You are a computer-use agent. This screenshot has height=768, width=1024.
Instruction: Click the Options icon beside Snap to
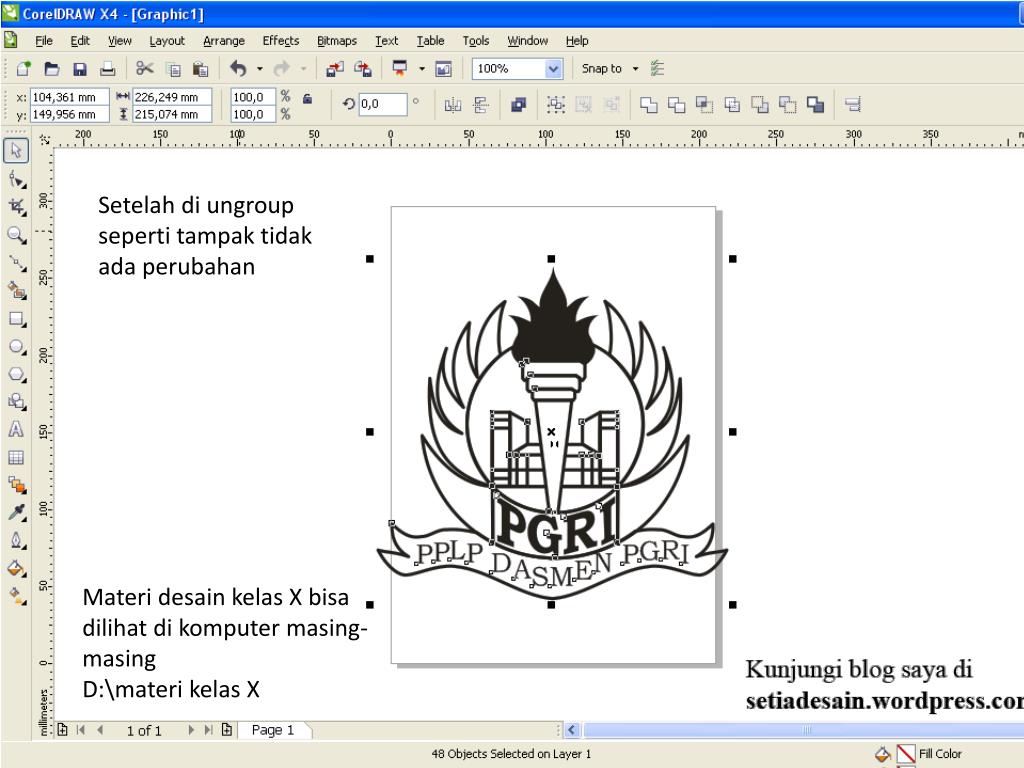657,69
